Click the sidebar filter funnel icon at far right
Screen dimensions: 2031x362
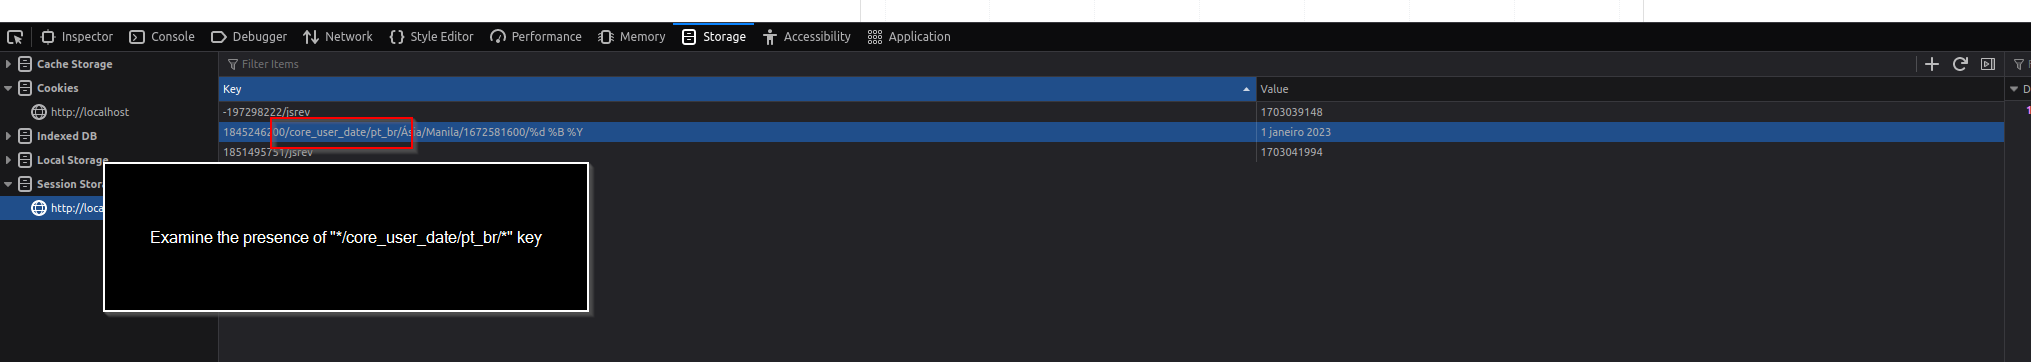[x=2018, y=64]
